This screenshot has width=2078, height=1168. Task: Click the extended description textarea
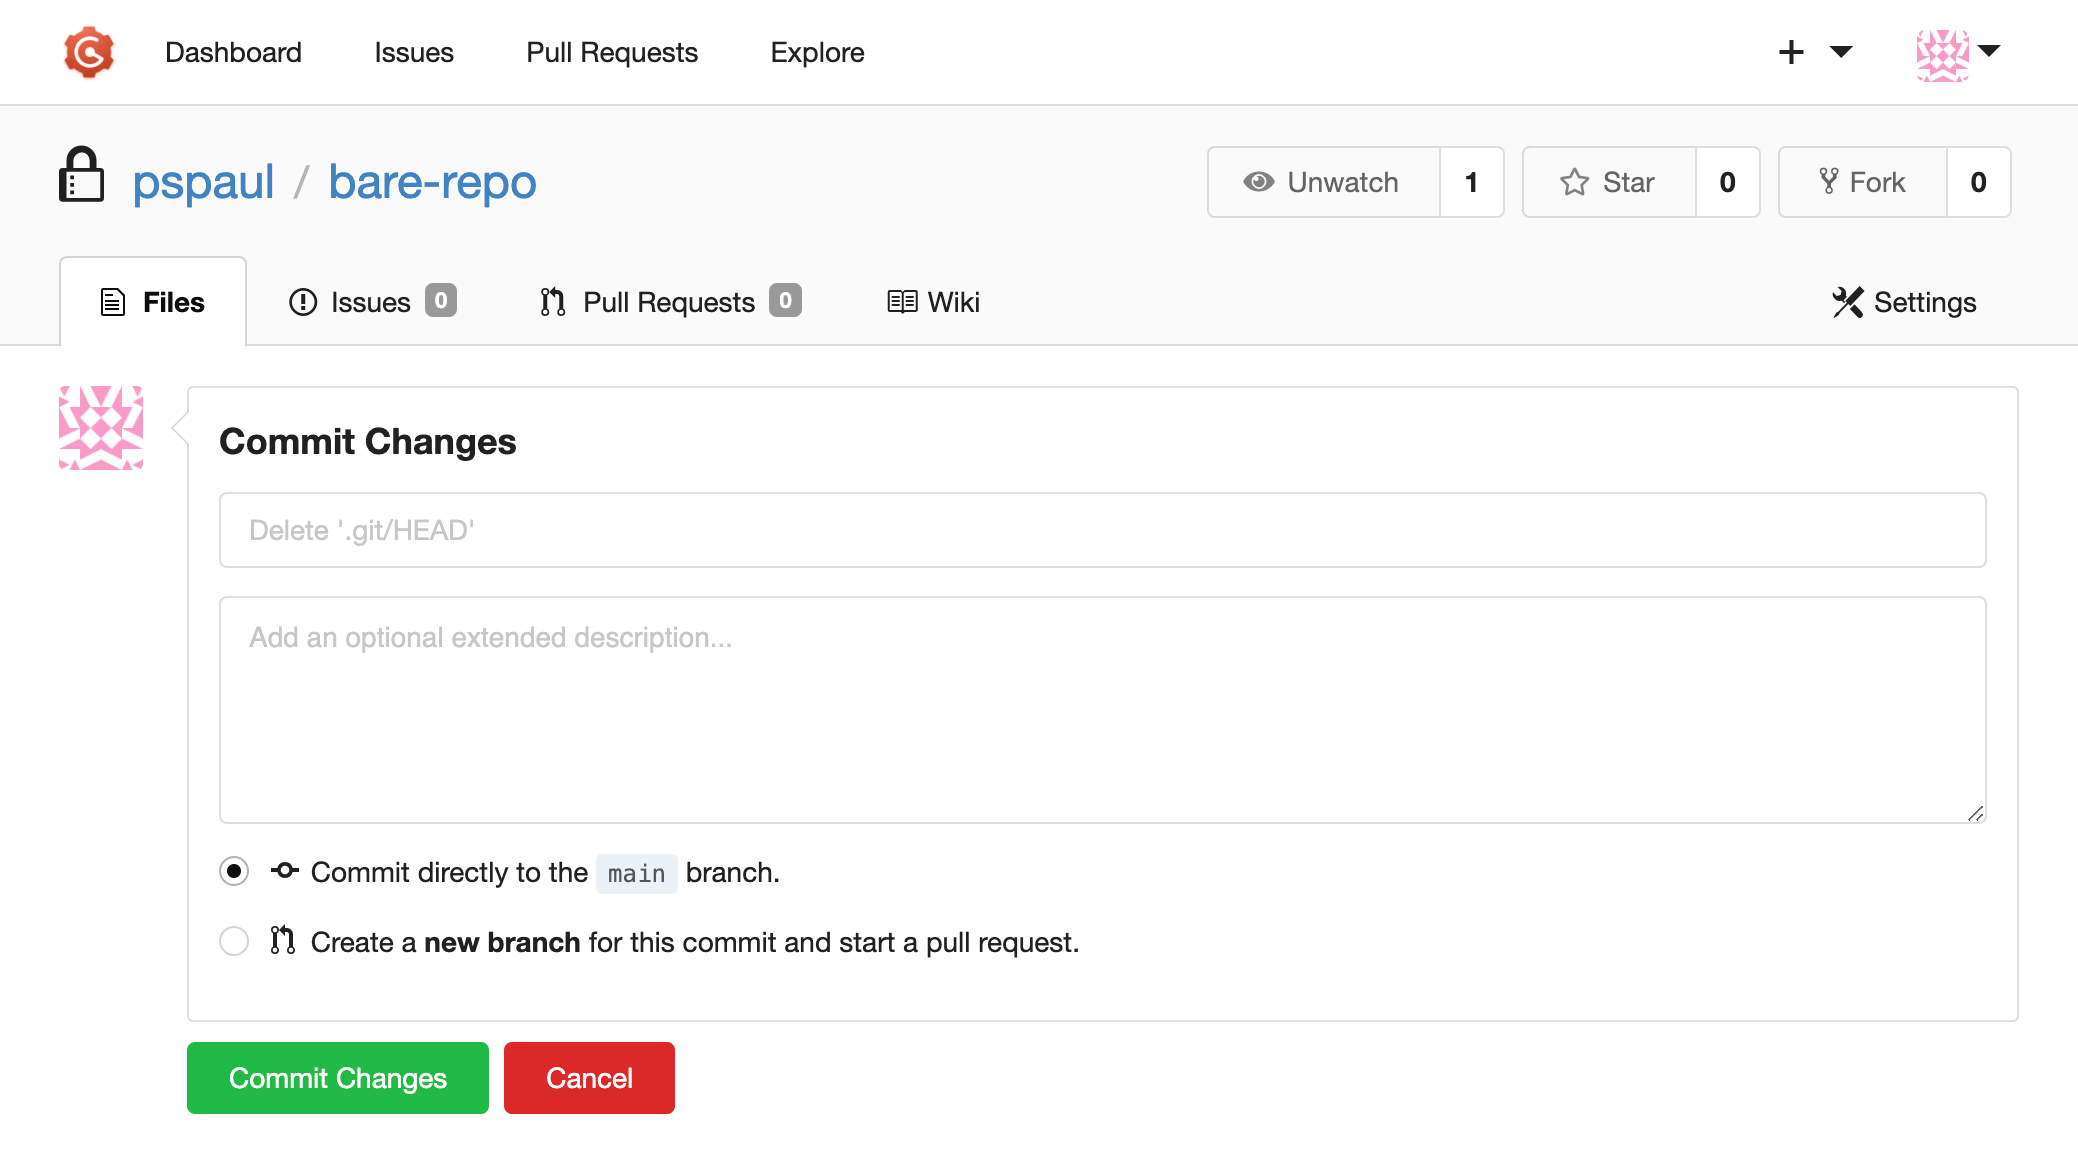coord(1102,710)
